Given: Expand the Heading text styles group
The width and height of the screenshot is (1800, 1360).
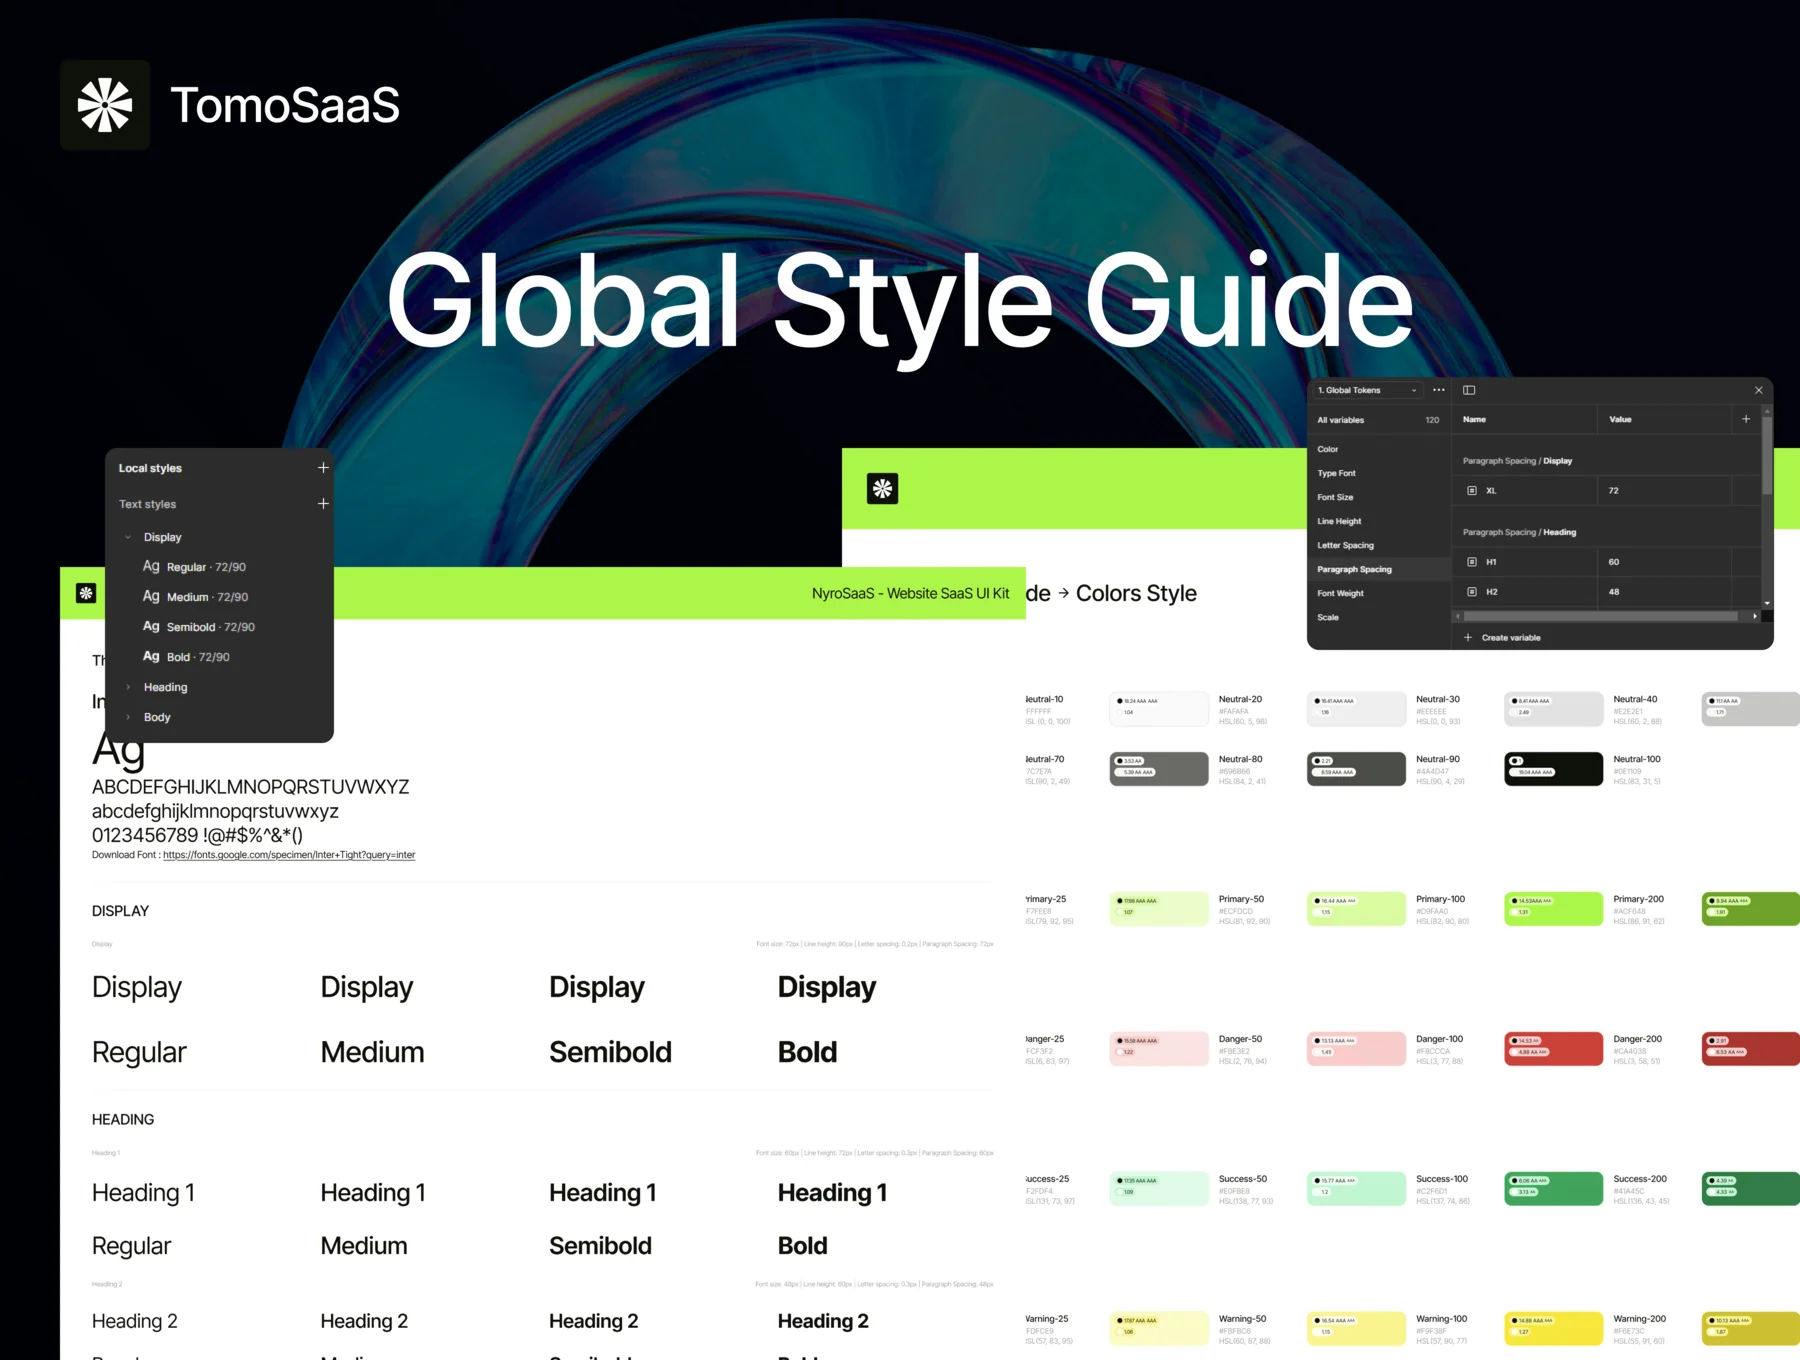Looking at the screenshot, I should [128, 687].
